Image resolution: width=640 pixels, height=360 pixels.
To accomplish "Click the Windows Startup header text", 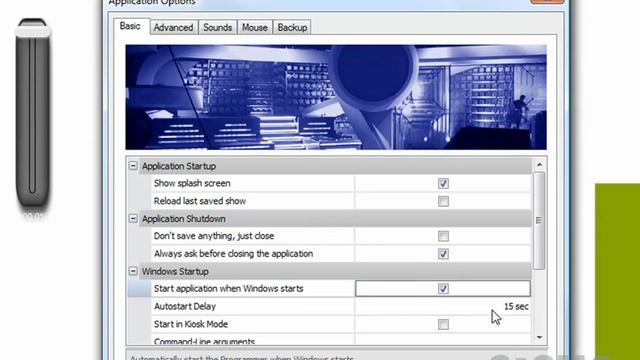I will (175, 271).
